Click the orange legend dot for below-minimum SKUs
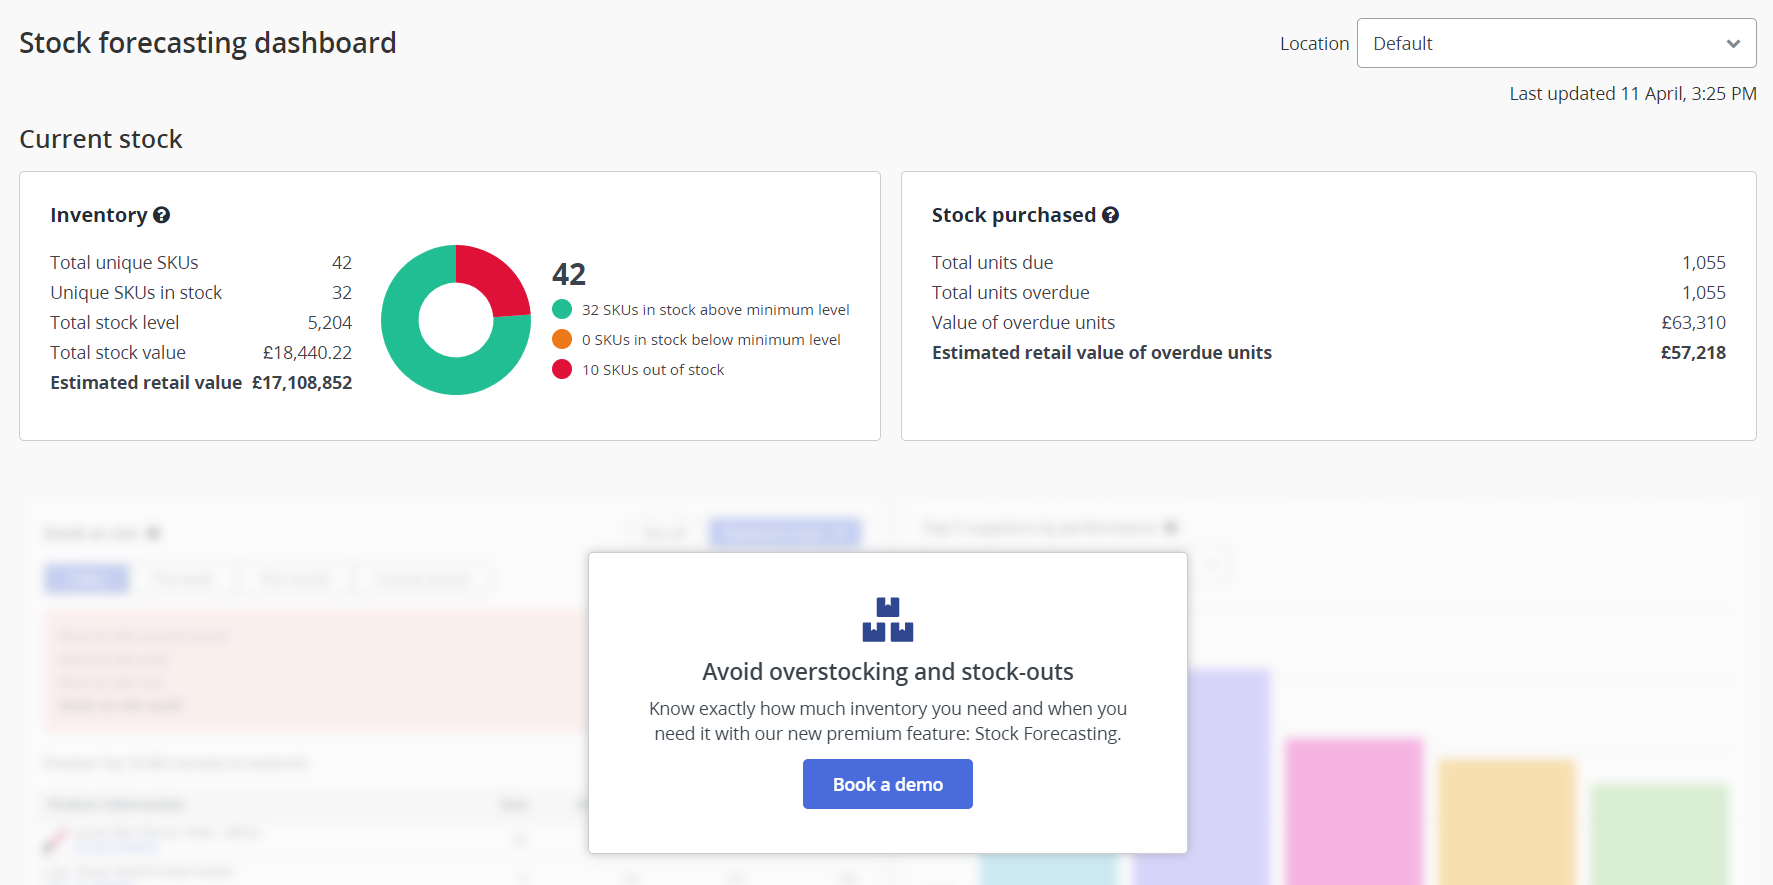This screenshot has height=885, width=1773. 562,340
